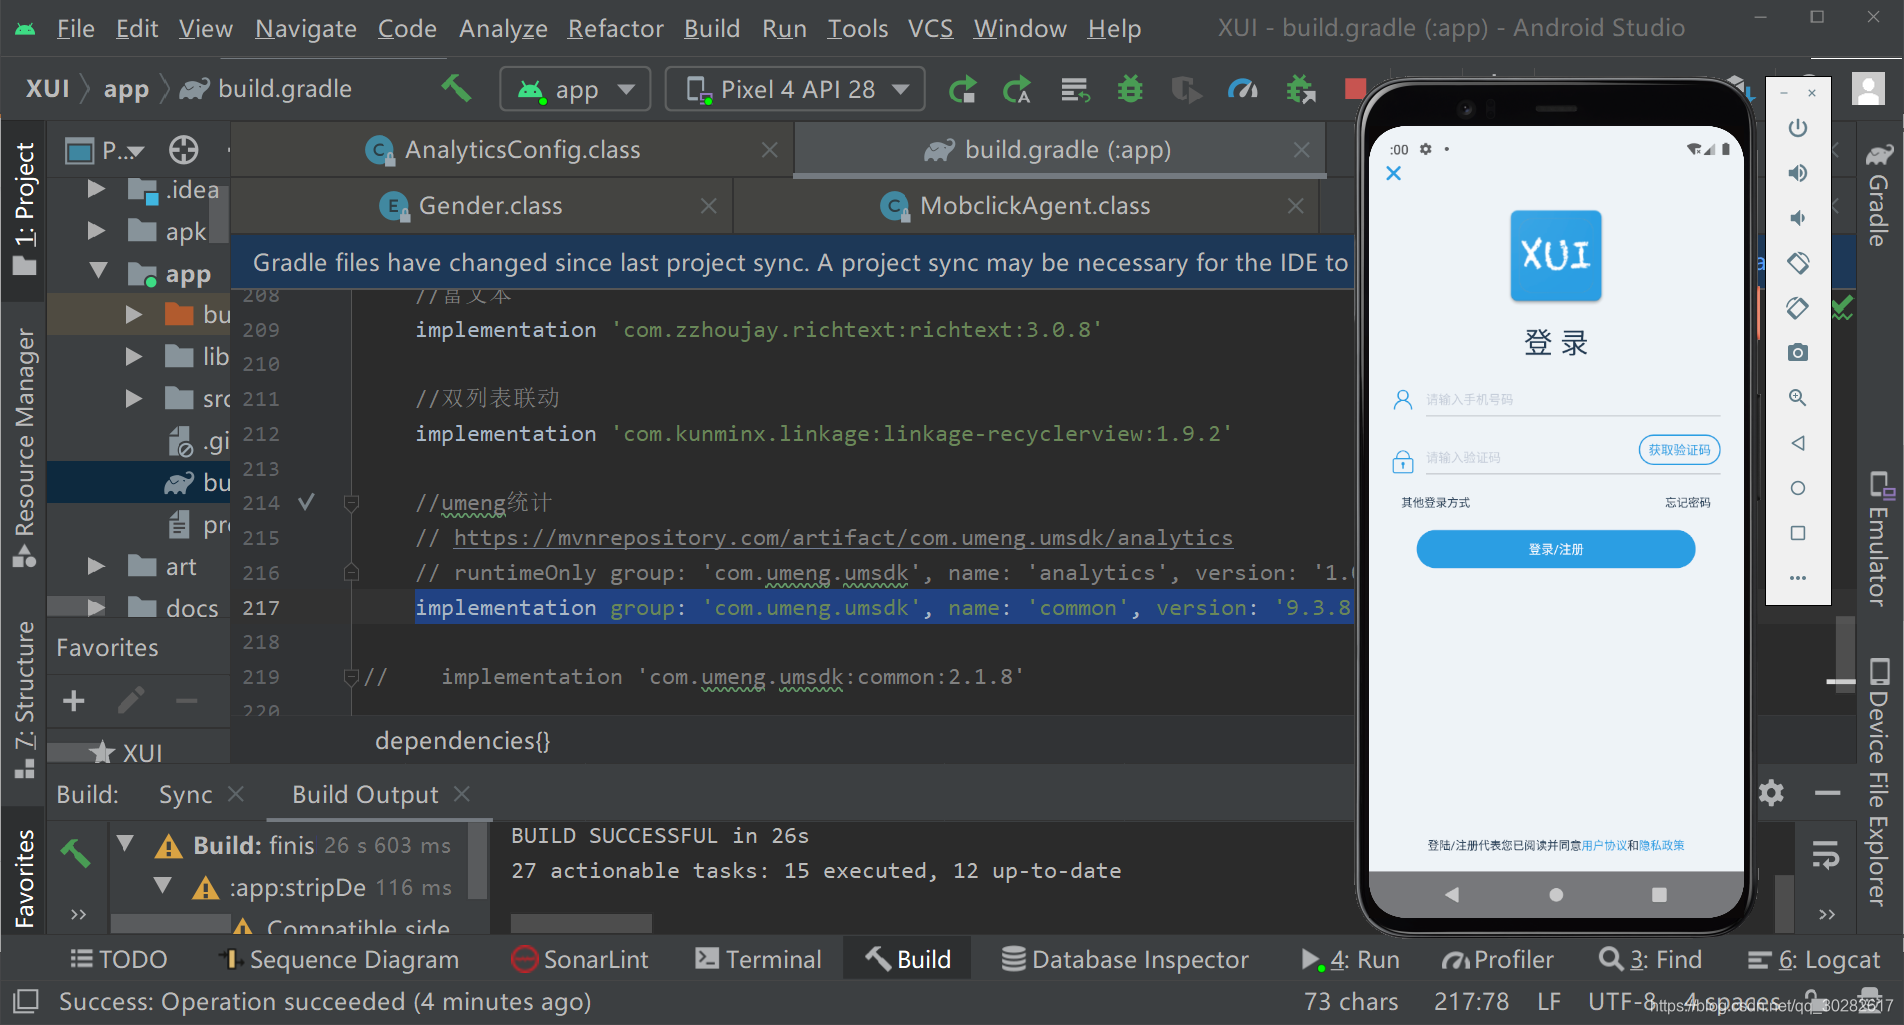Click the emulator sidebar Home circle

point(1798,488)
